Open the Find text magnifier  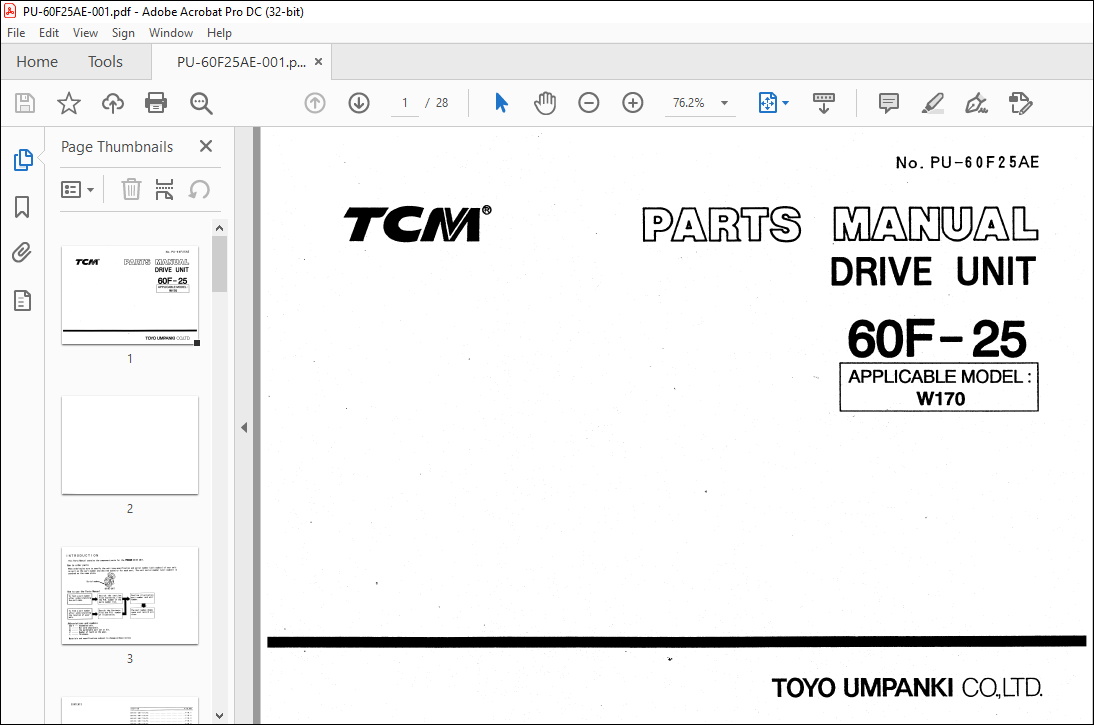(x=201, y=103)
